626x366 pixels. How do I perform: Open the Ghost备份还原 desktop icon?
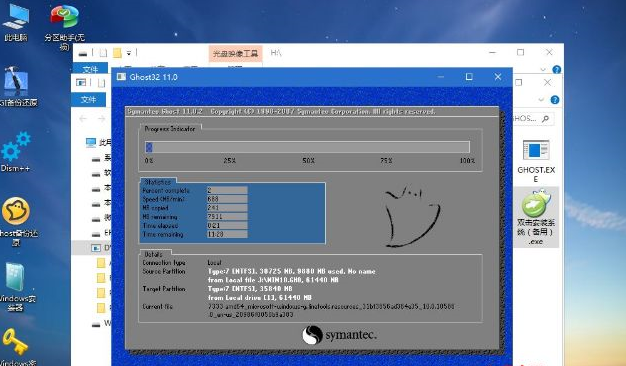click(x=17, y=221)
